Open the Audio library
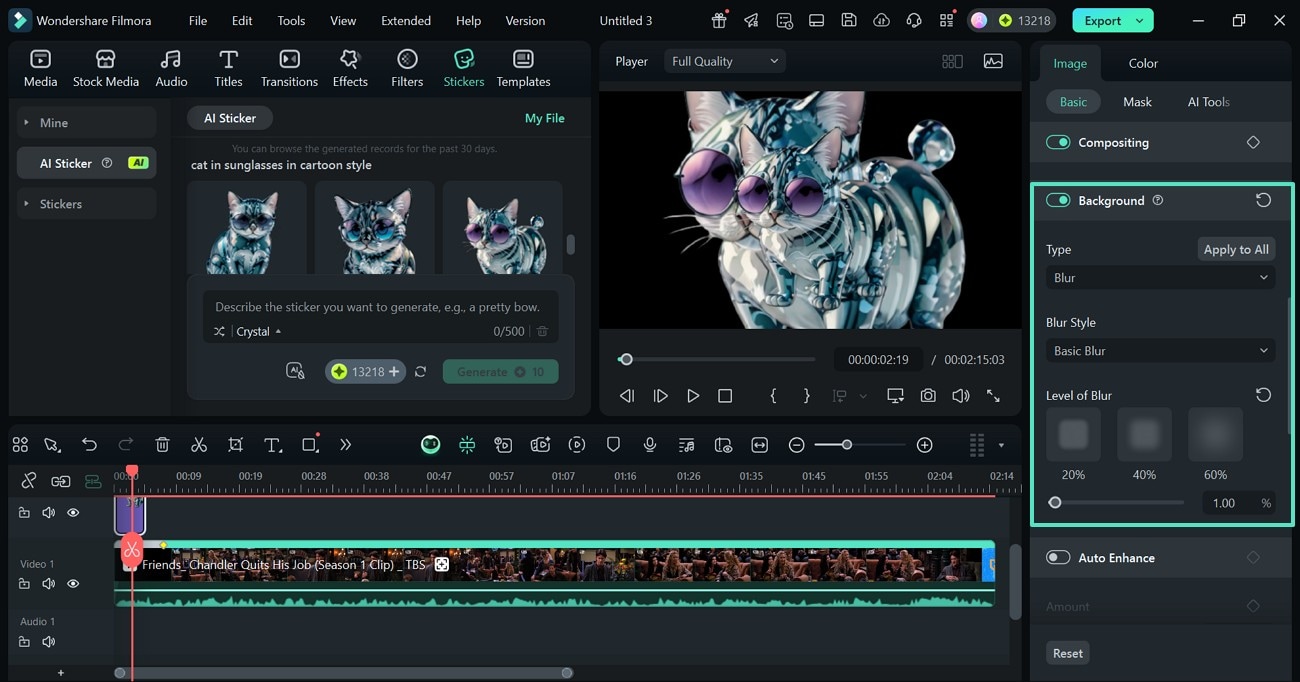This screenshot has height=682, width=1300. 171,68
